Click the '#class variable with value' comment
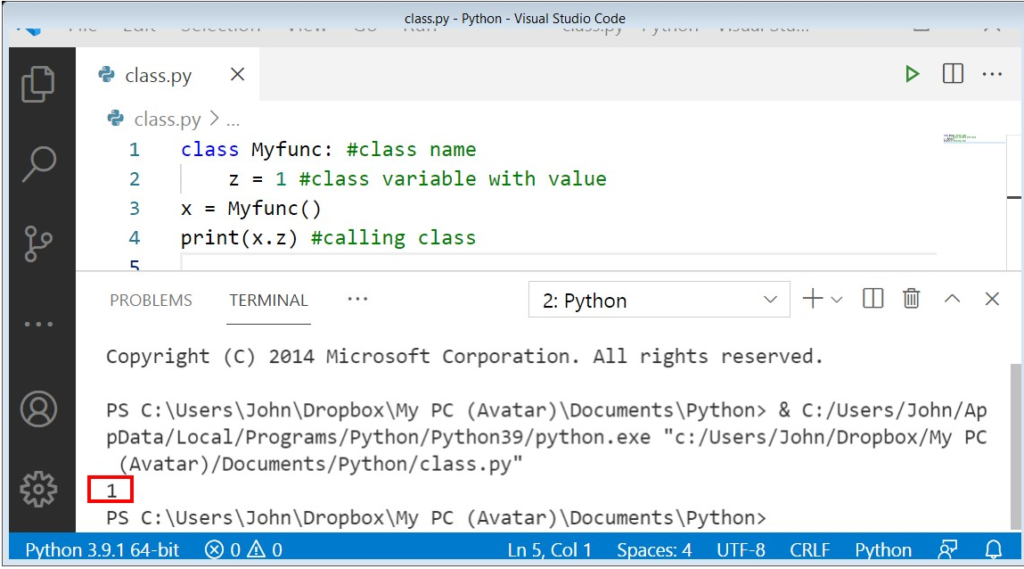The image size is (1024, 569). 453,179
